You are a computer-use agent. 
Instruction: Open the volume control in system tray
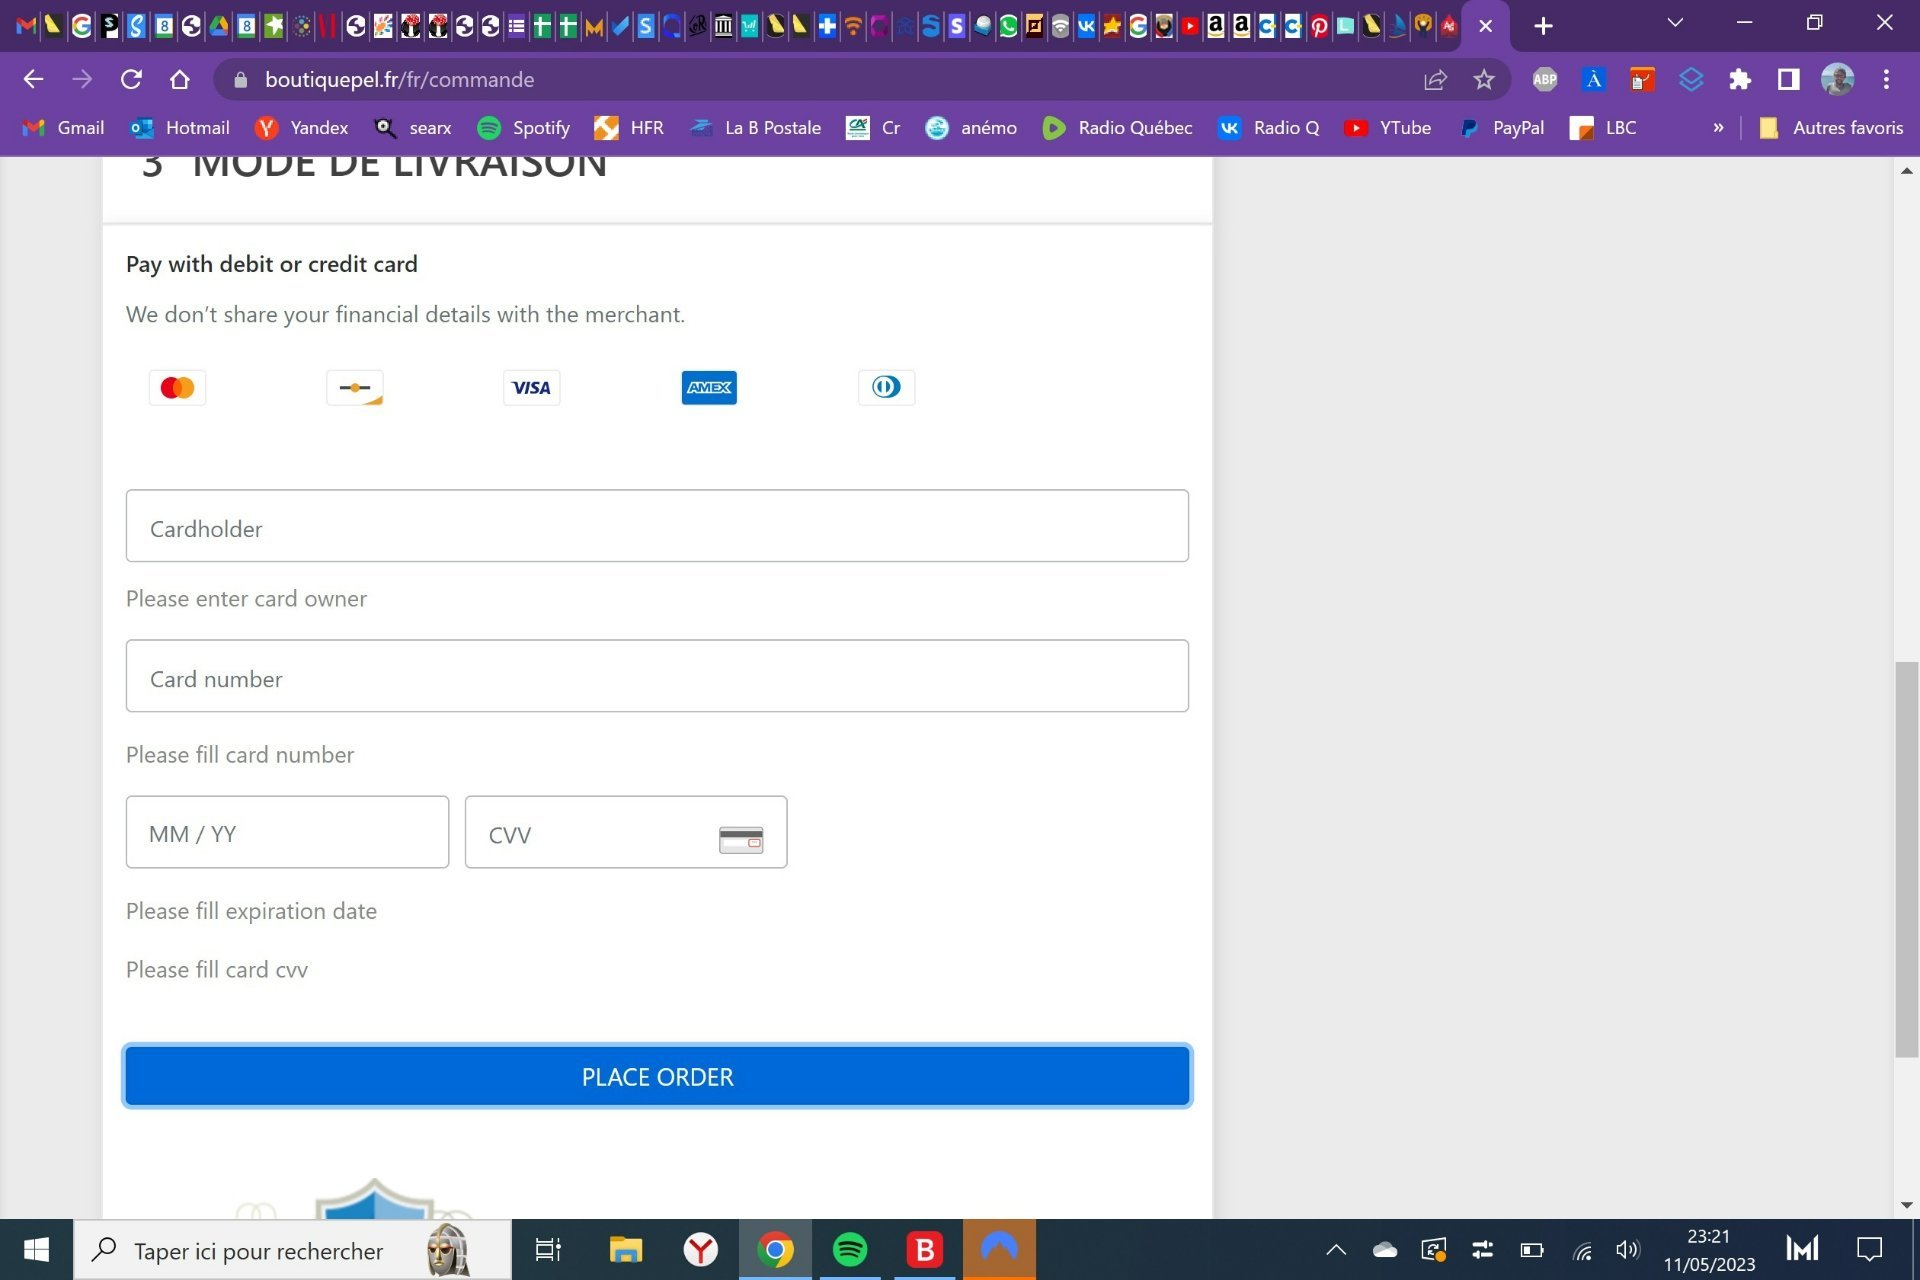point(1627,1250)
